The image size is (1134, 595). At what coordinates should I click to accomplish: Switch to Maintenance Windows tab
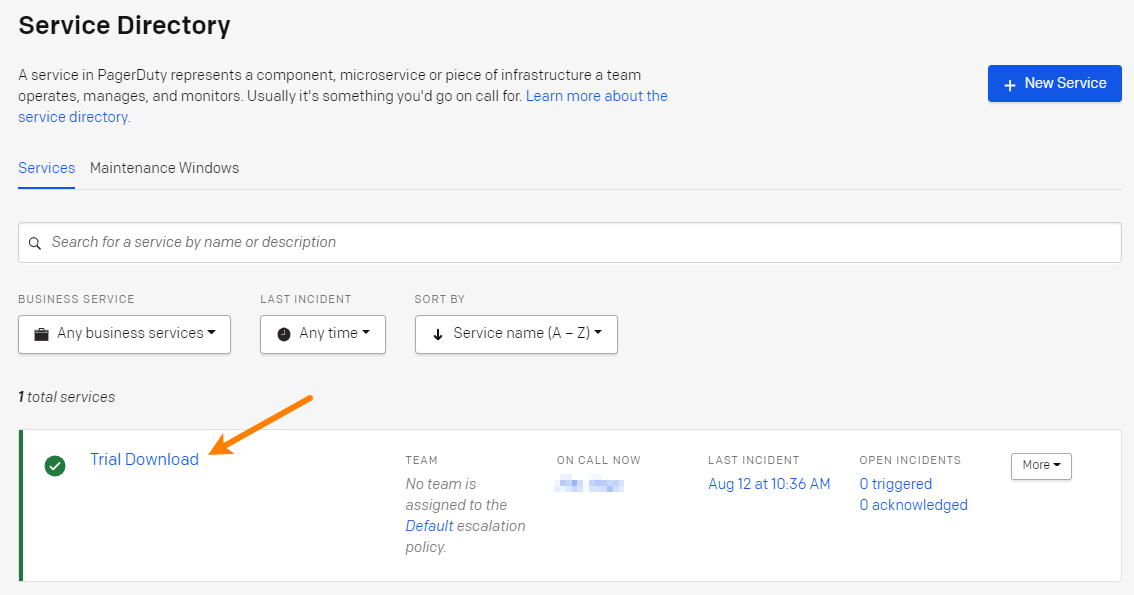pyautogui.click(x=164, y=168)
